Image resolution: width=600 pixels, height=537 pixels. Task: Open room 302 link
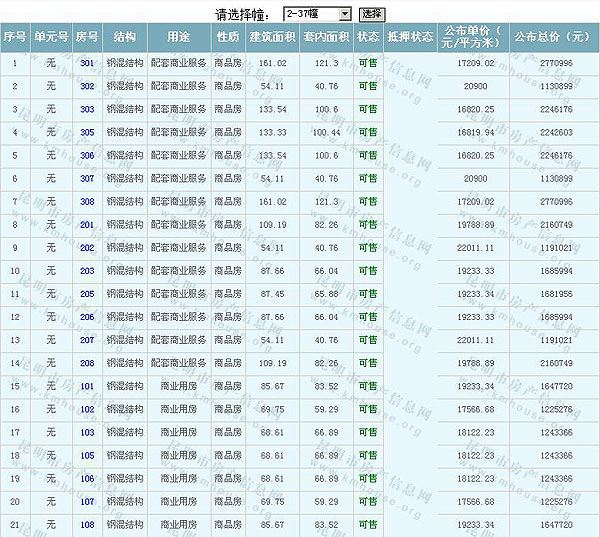point(87,86)
